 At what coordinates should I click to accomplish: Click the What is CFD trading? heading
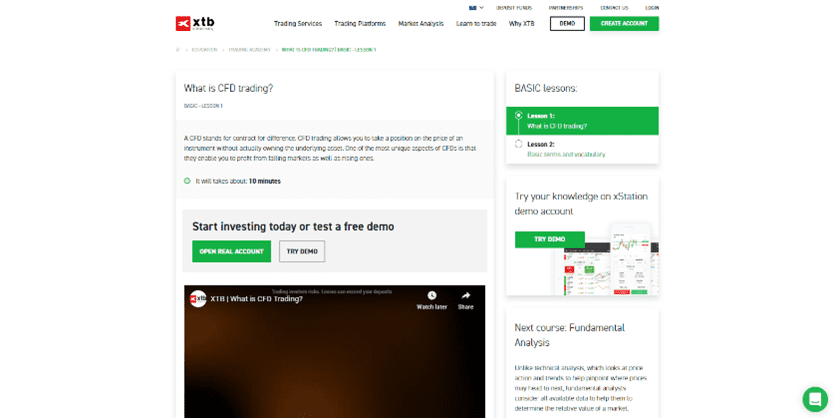tap(228, 89)
